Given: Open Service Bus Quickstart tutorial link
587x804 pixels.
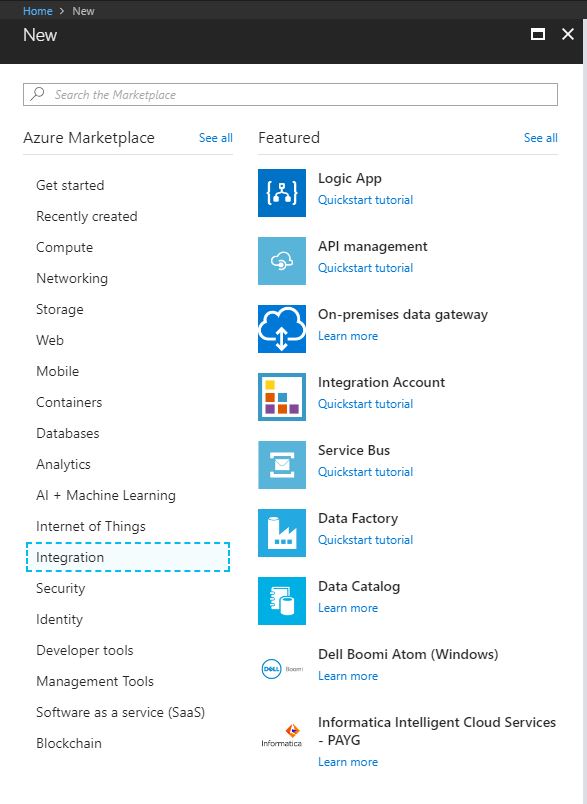Looking at the screenshot, I should pos(365,472).
